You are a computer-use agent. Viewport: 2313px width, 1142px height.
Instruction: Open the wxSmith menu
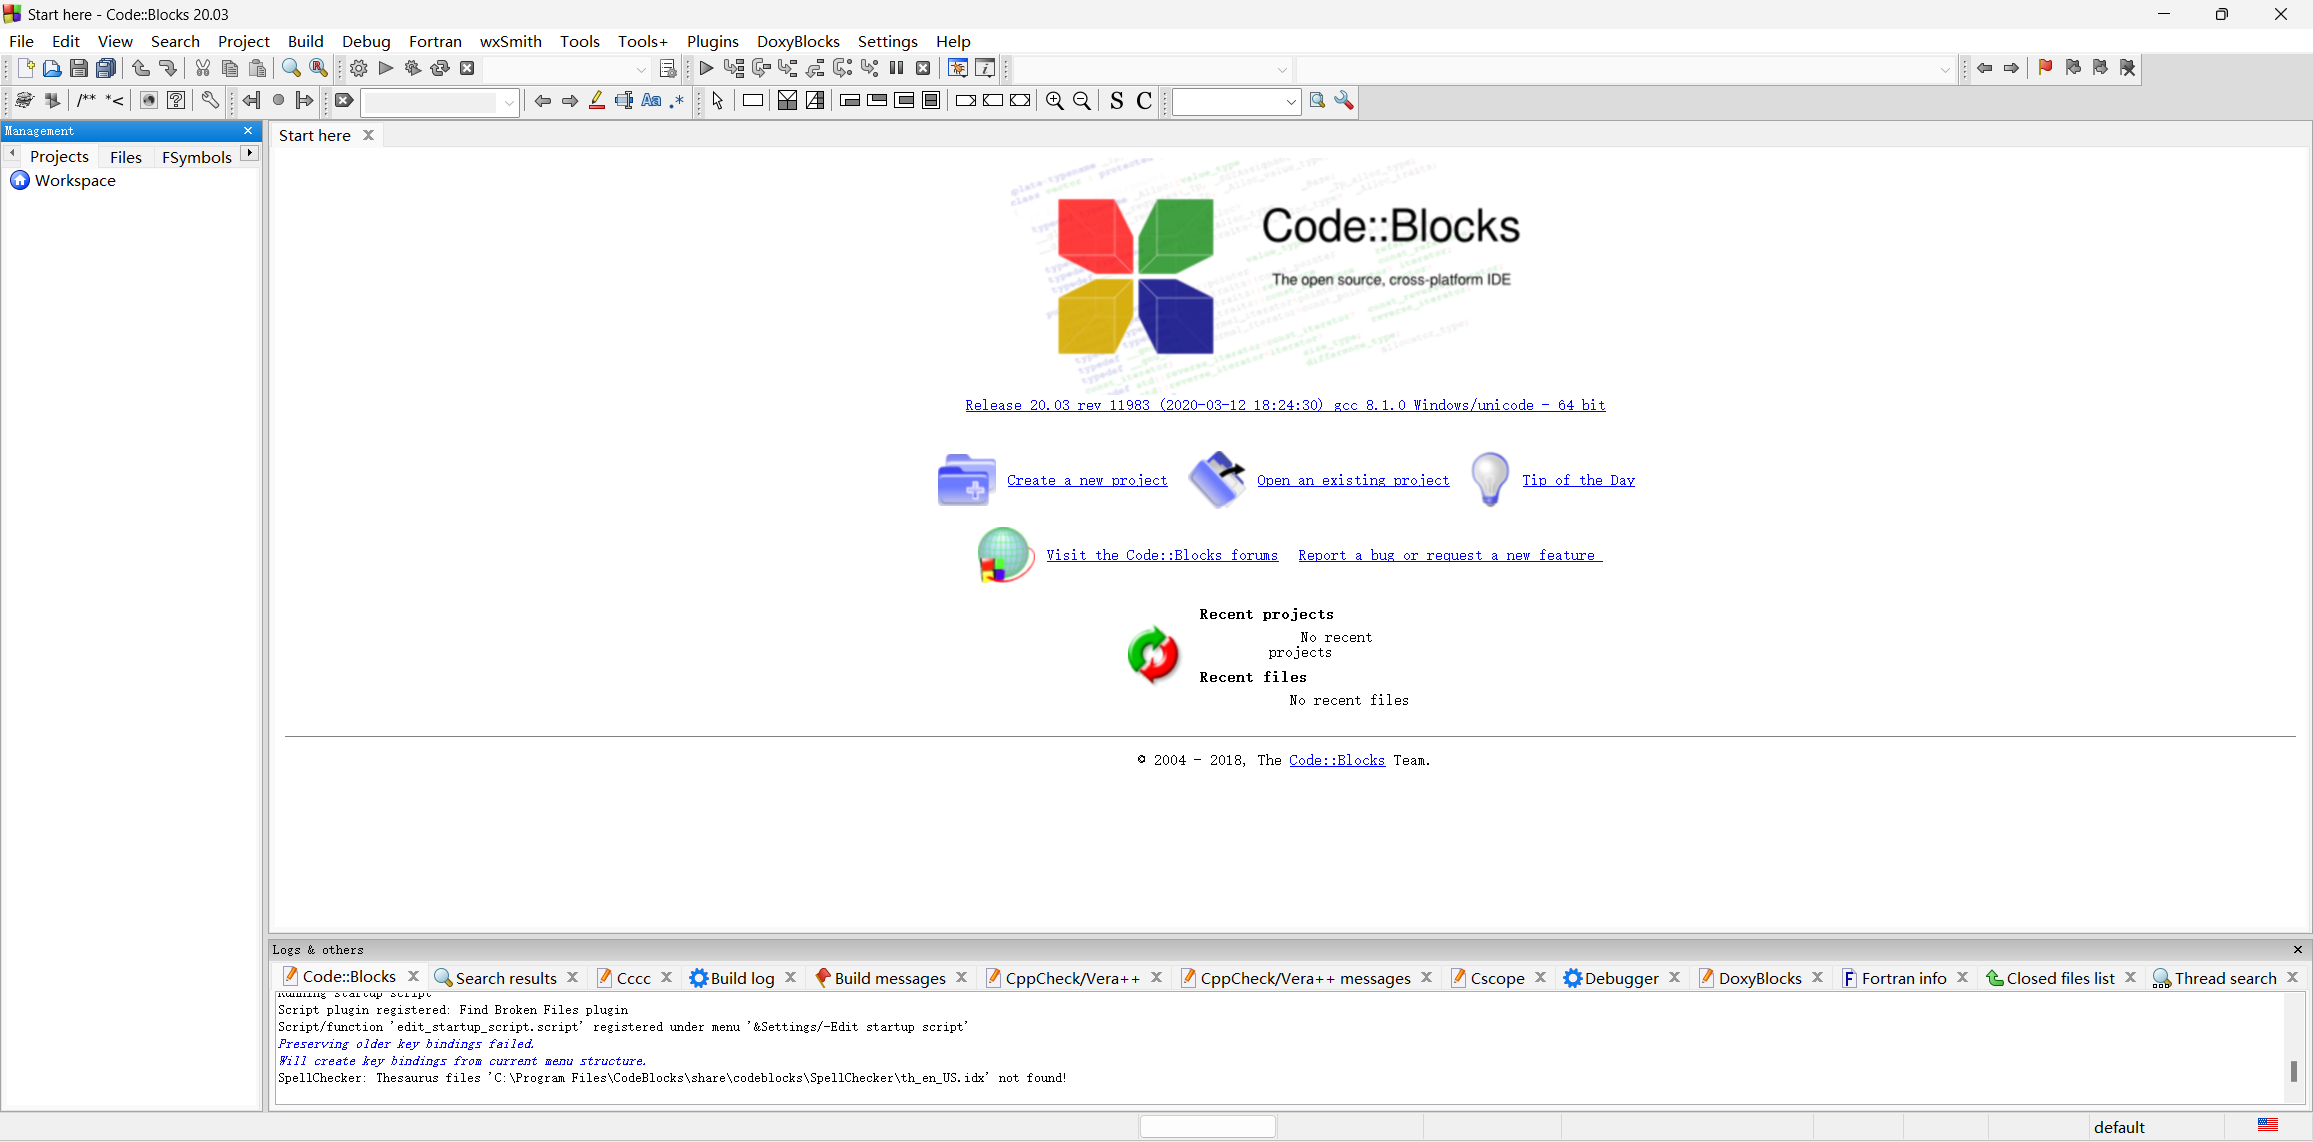[511, 41]
